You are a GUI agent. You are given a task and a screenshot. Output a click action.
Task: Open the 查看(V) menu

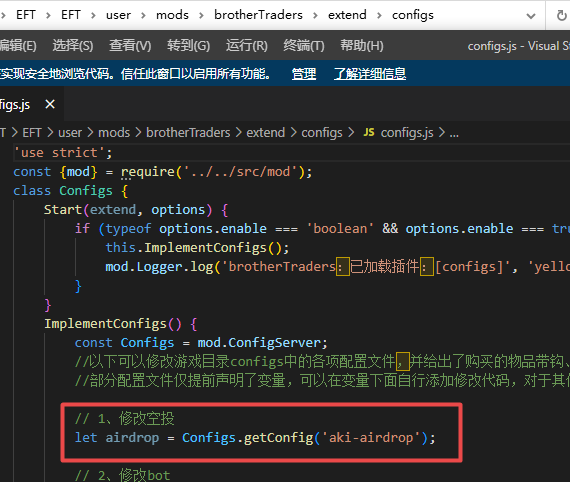tap(130, 46)
